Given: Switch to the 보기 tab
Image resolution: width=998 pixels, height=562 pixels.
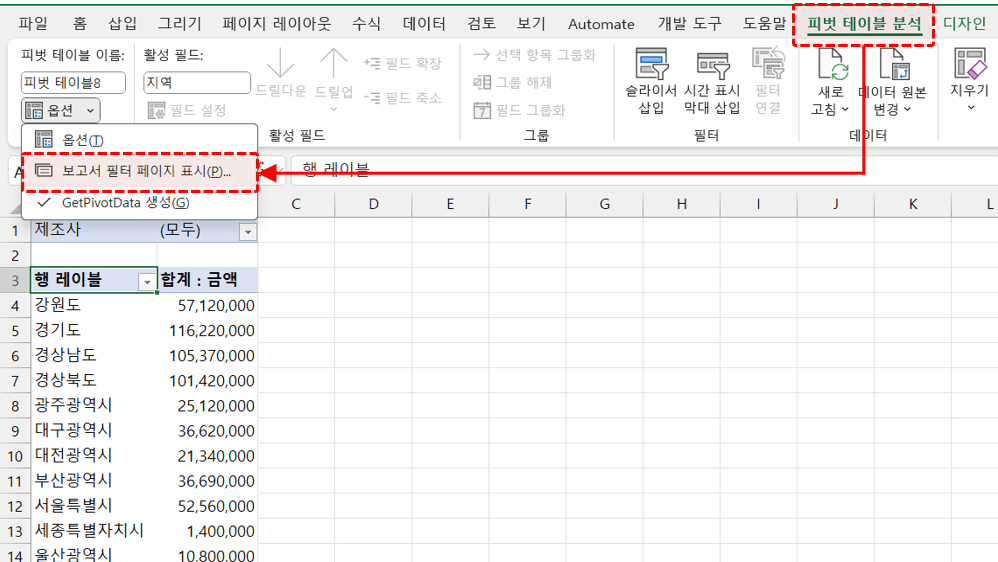Looking at the screenshot, I should [x=531, y=24].
